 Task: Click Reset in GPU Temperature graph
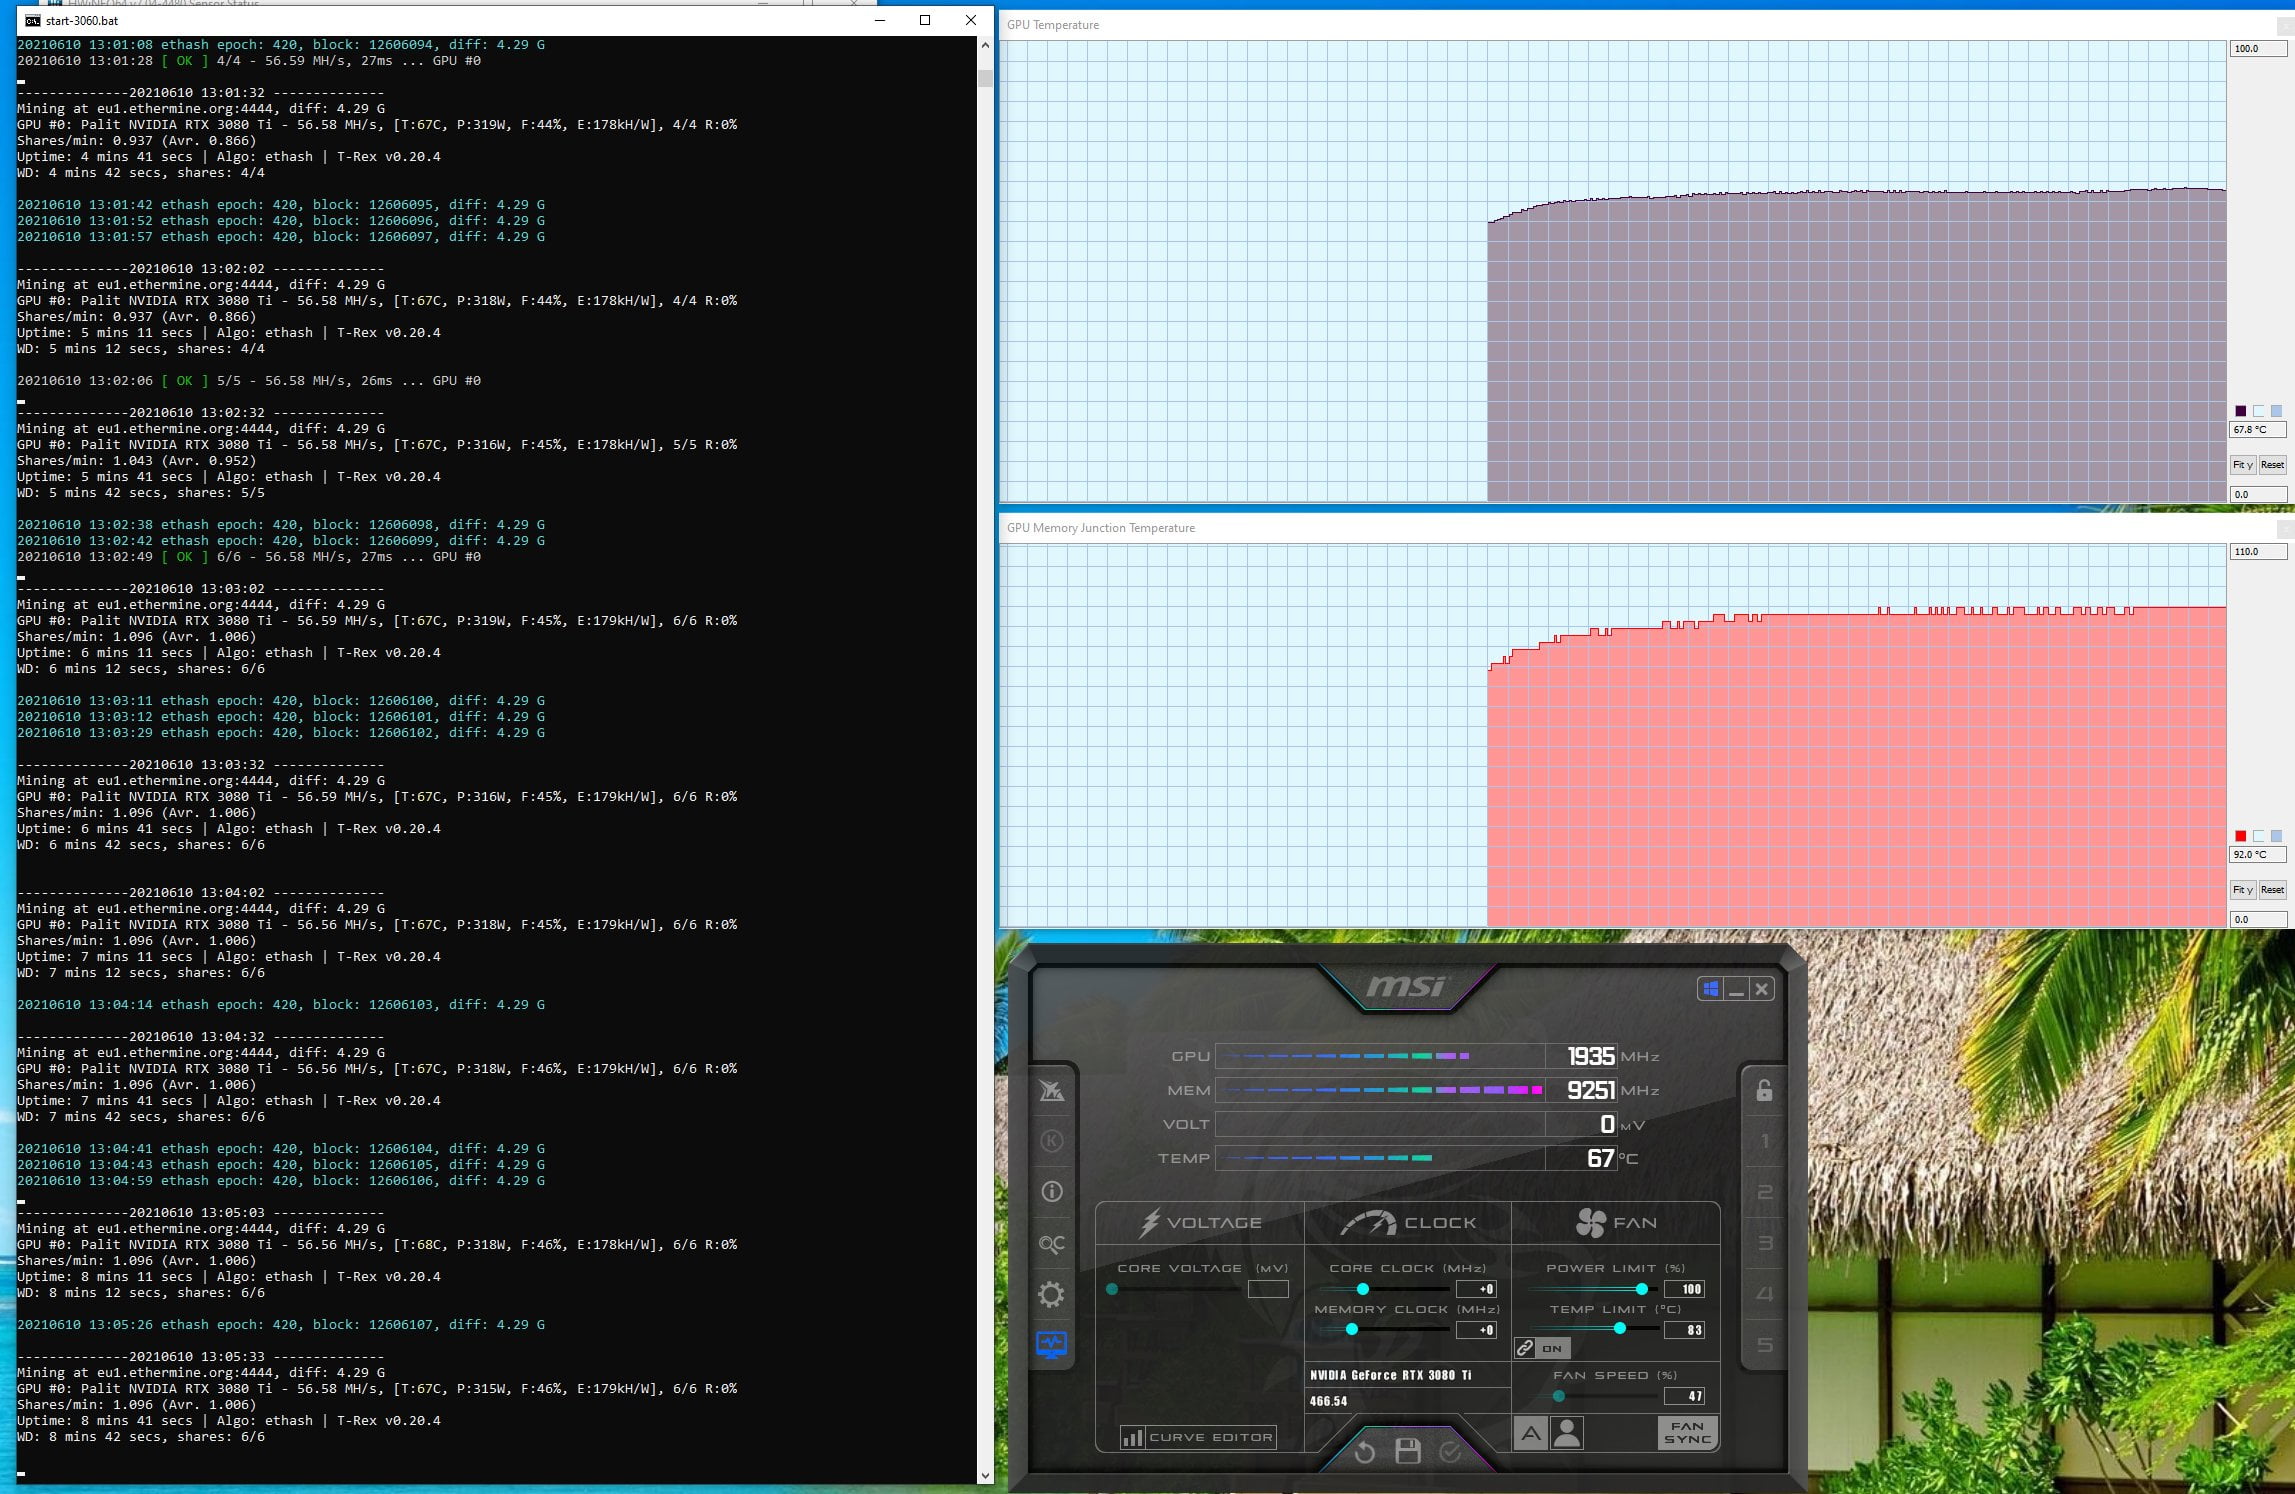click(x=2272, y=465)
